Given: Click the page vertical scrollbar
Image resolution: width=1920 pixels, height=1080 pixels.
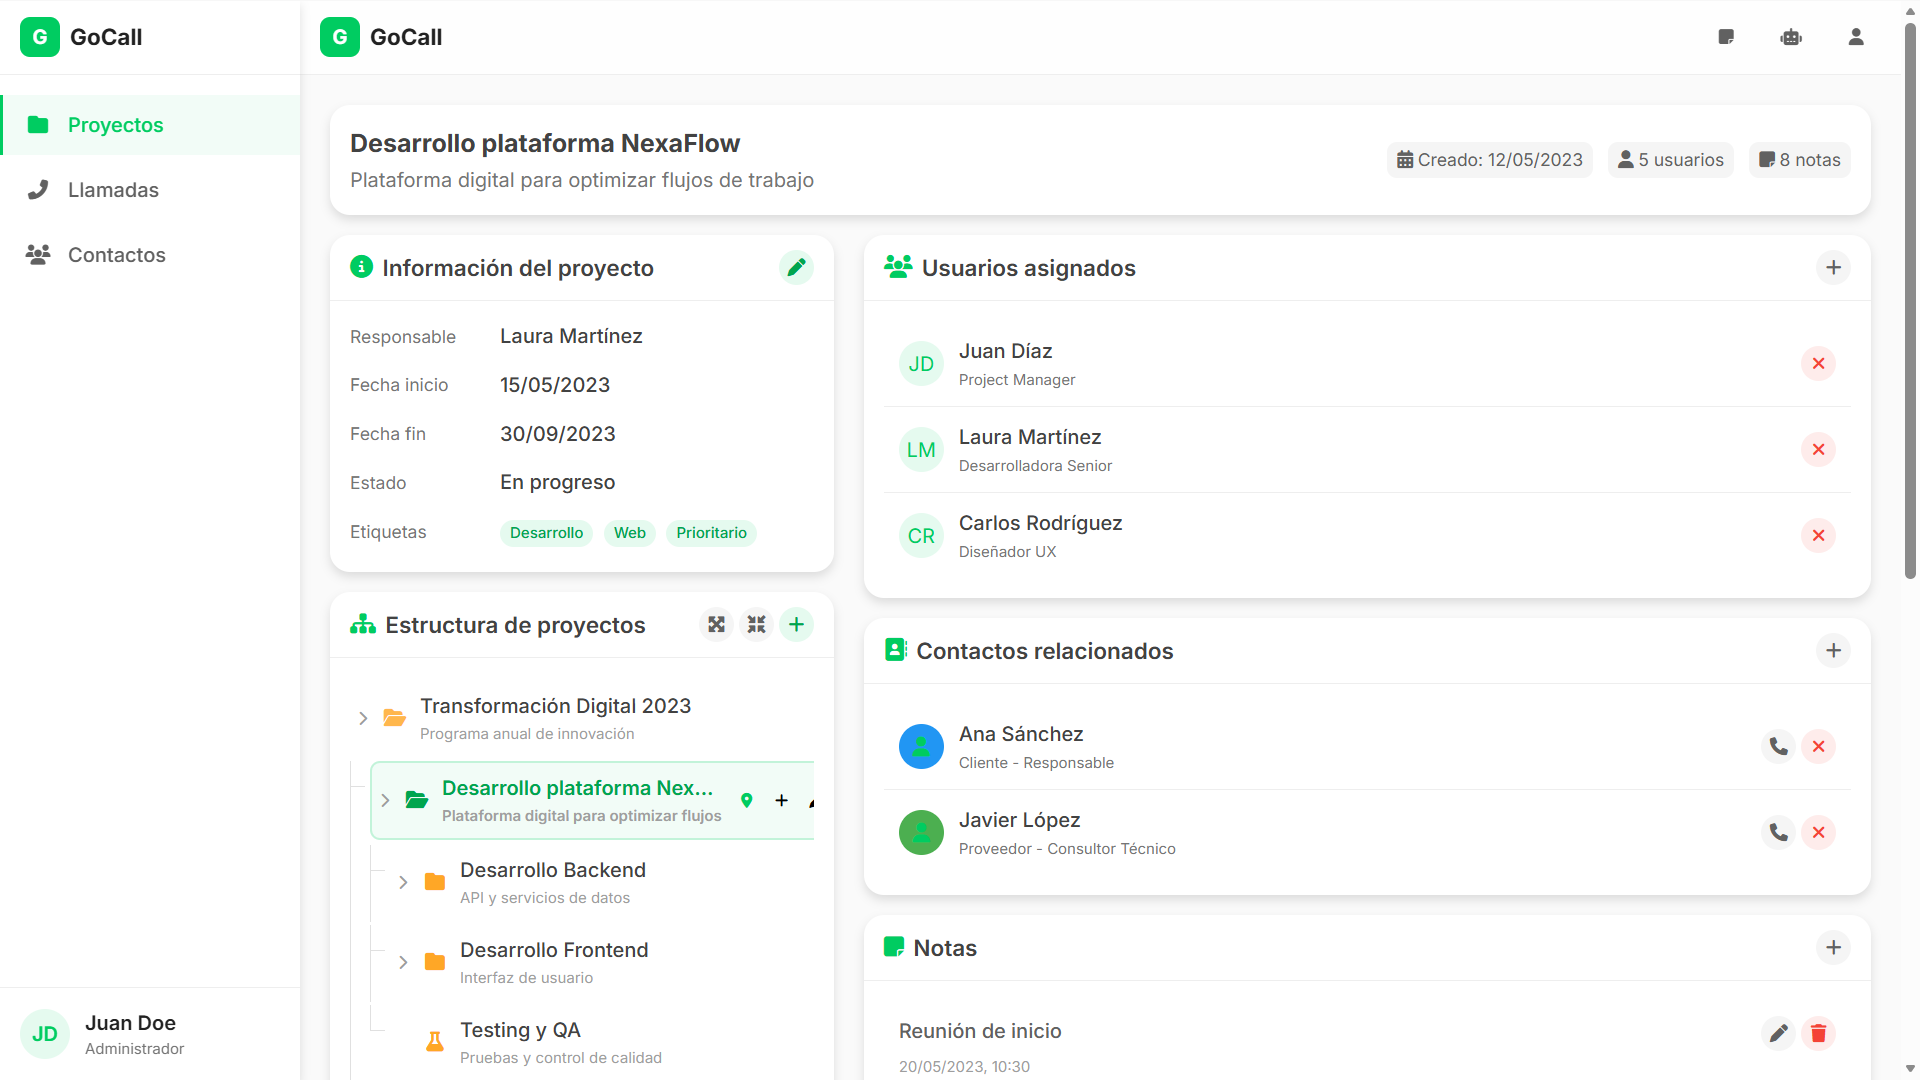Looking at the screenshot, I should 1910,300.
